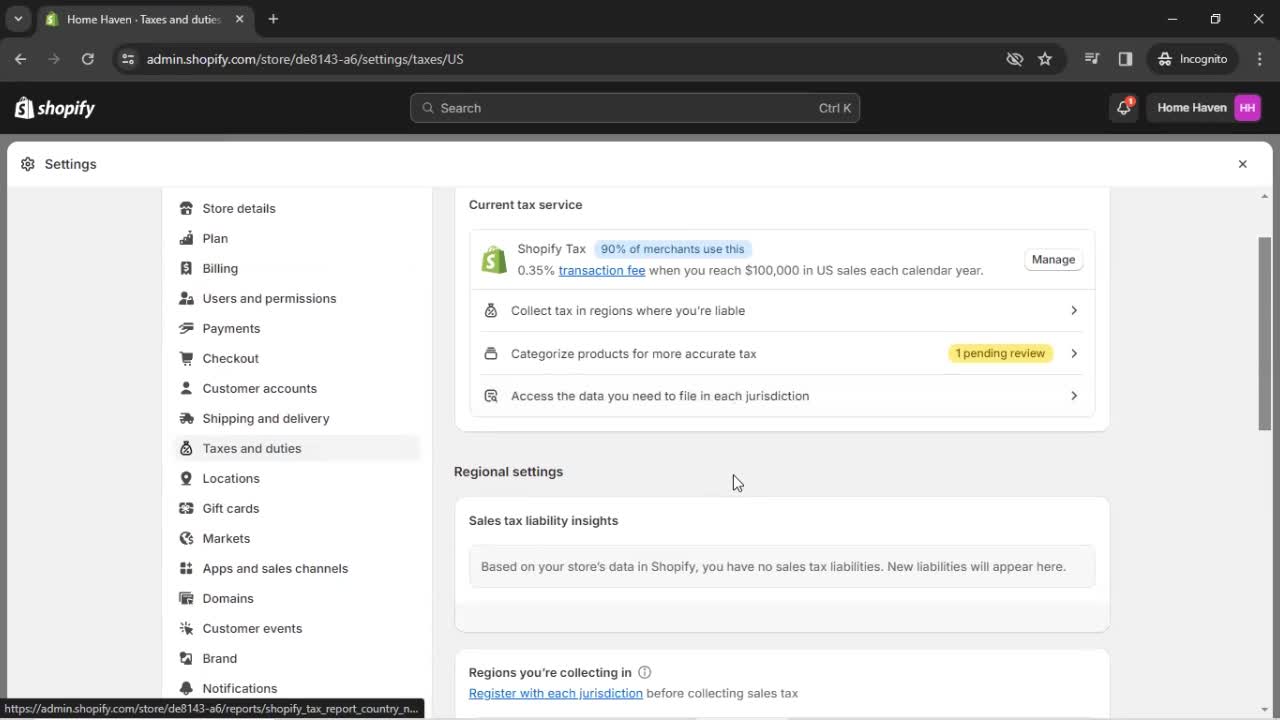The width and height of the screenshot is (1280, 720).
Task: Open Plan settings
Action: point(215,238)
